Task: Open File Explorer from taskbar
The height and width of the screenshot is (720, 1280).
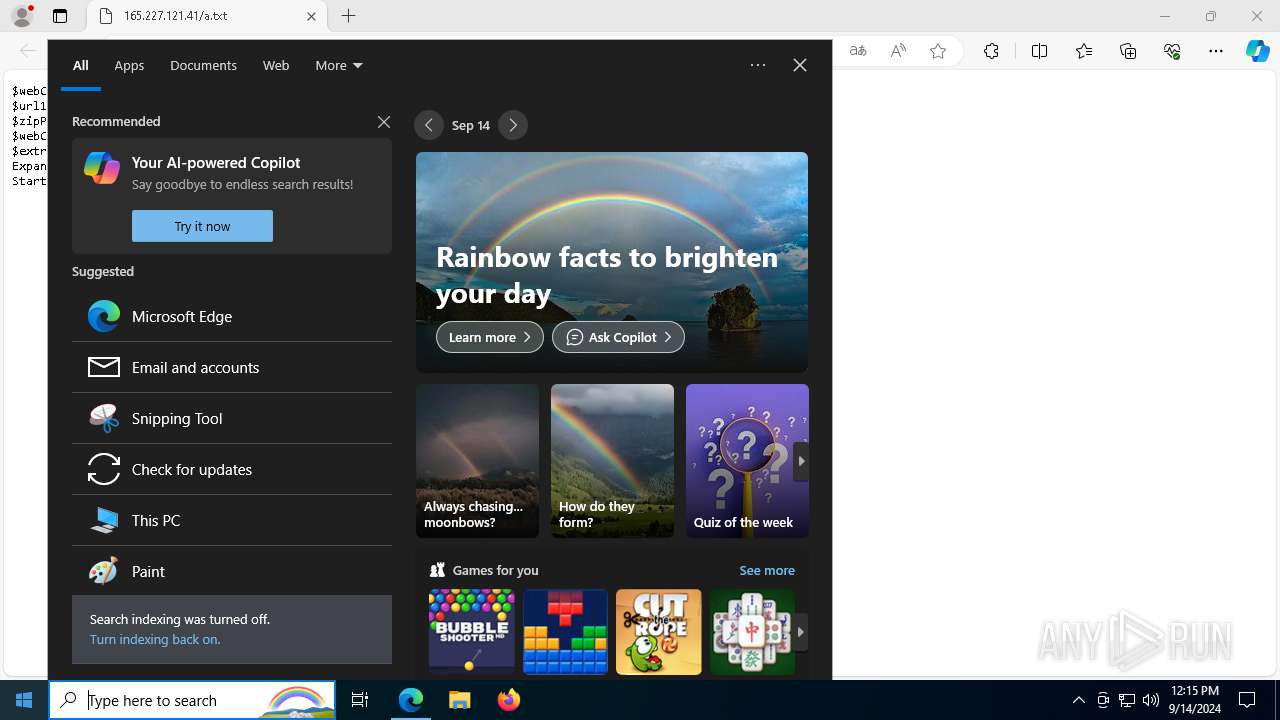Action: (x=460, y=700)
